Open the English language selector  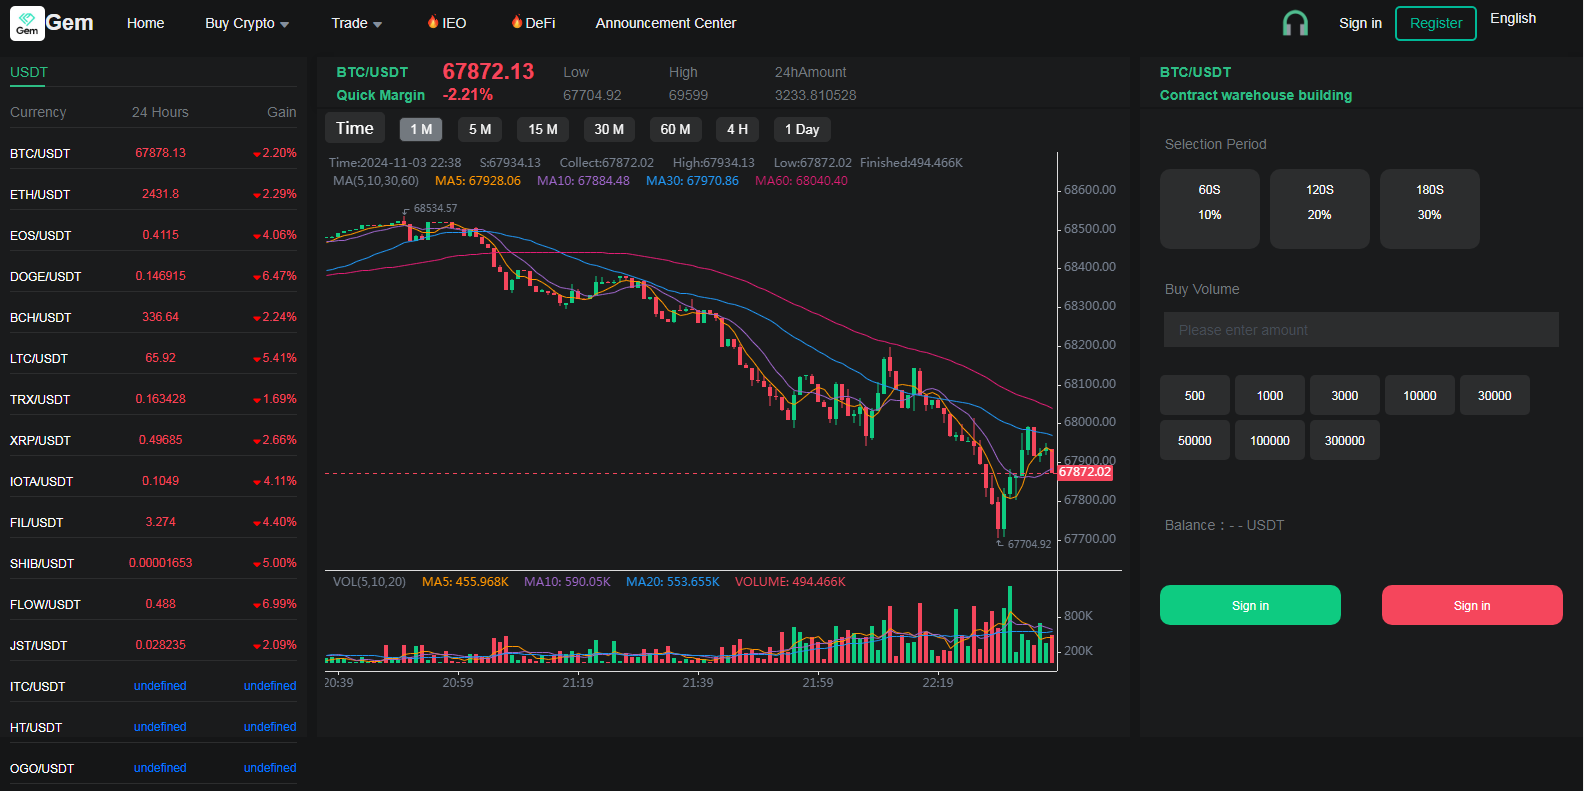coord(1512,19)
